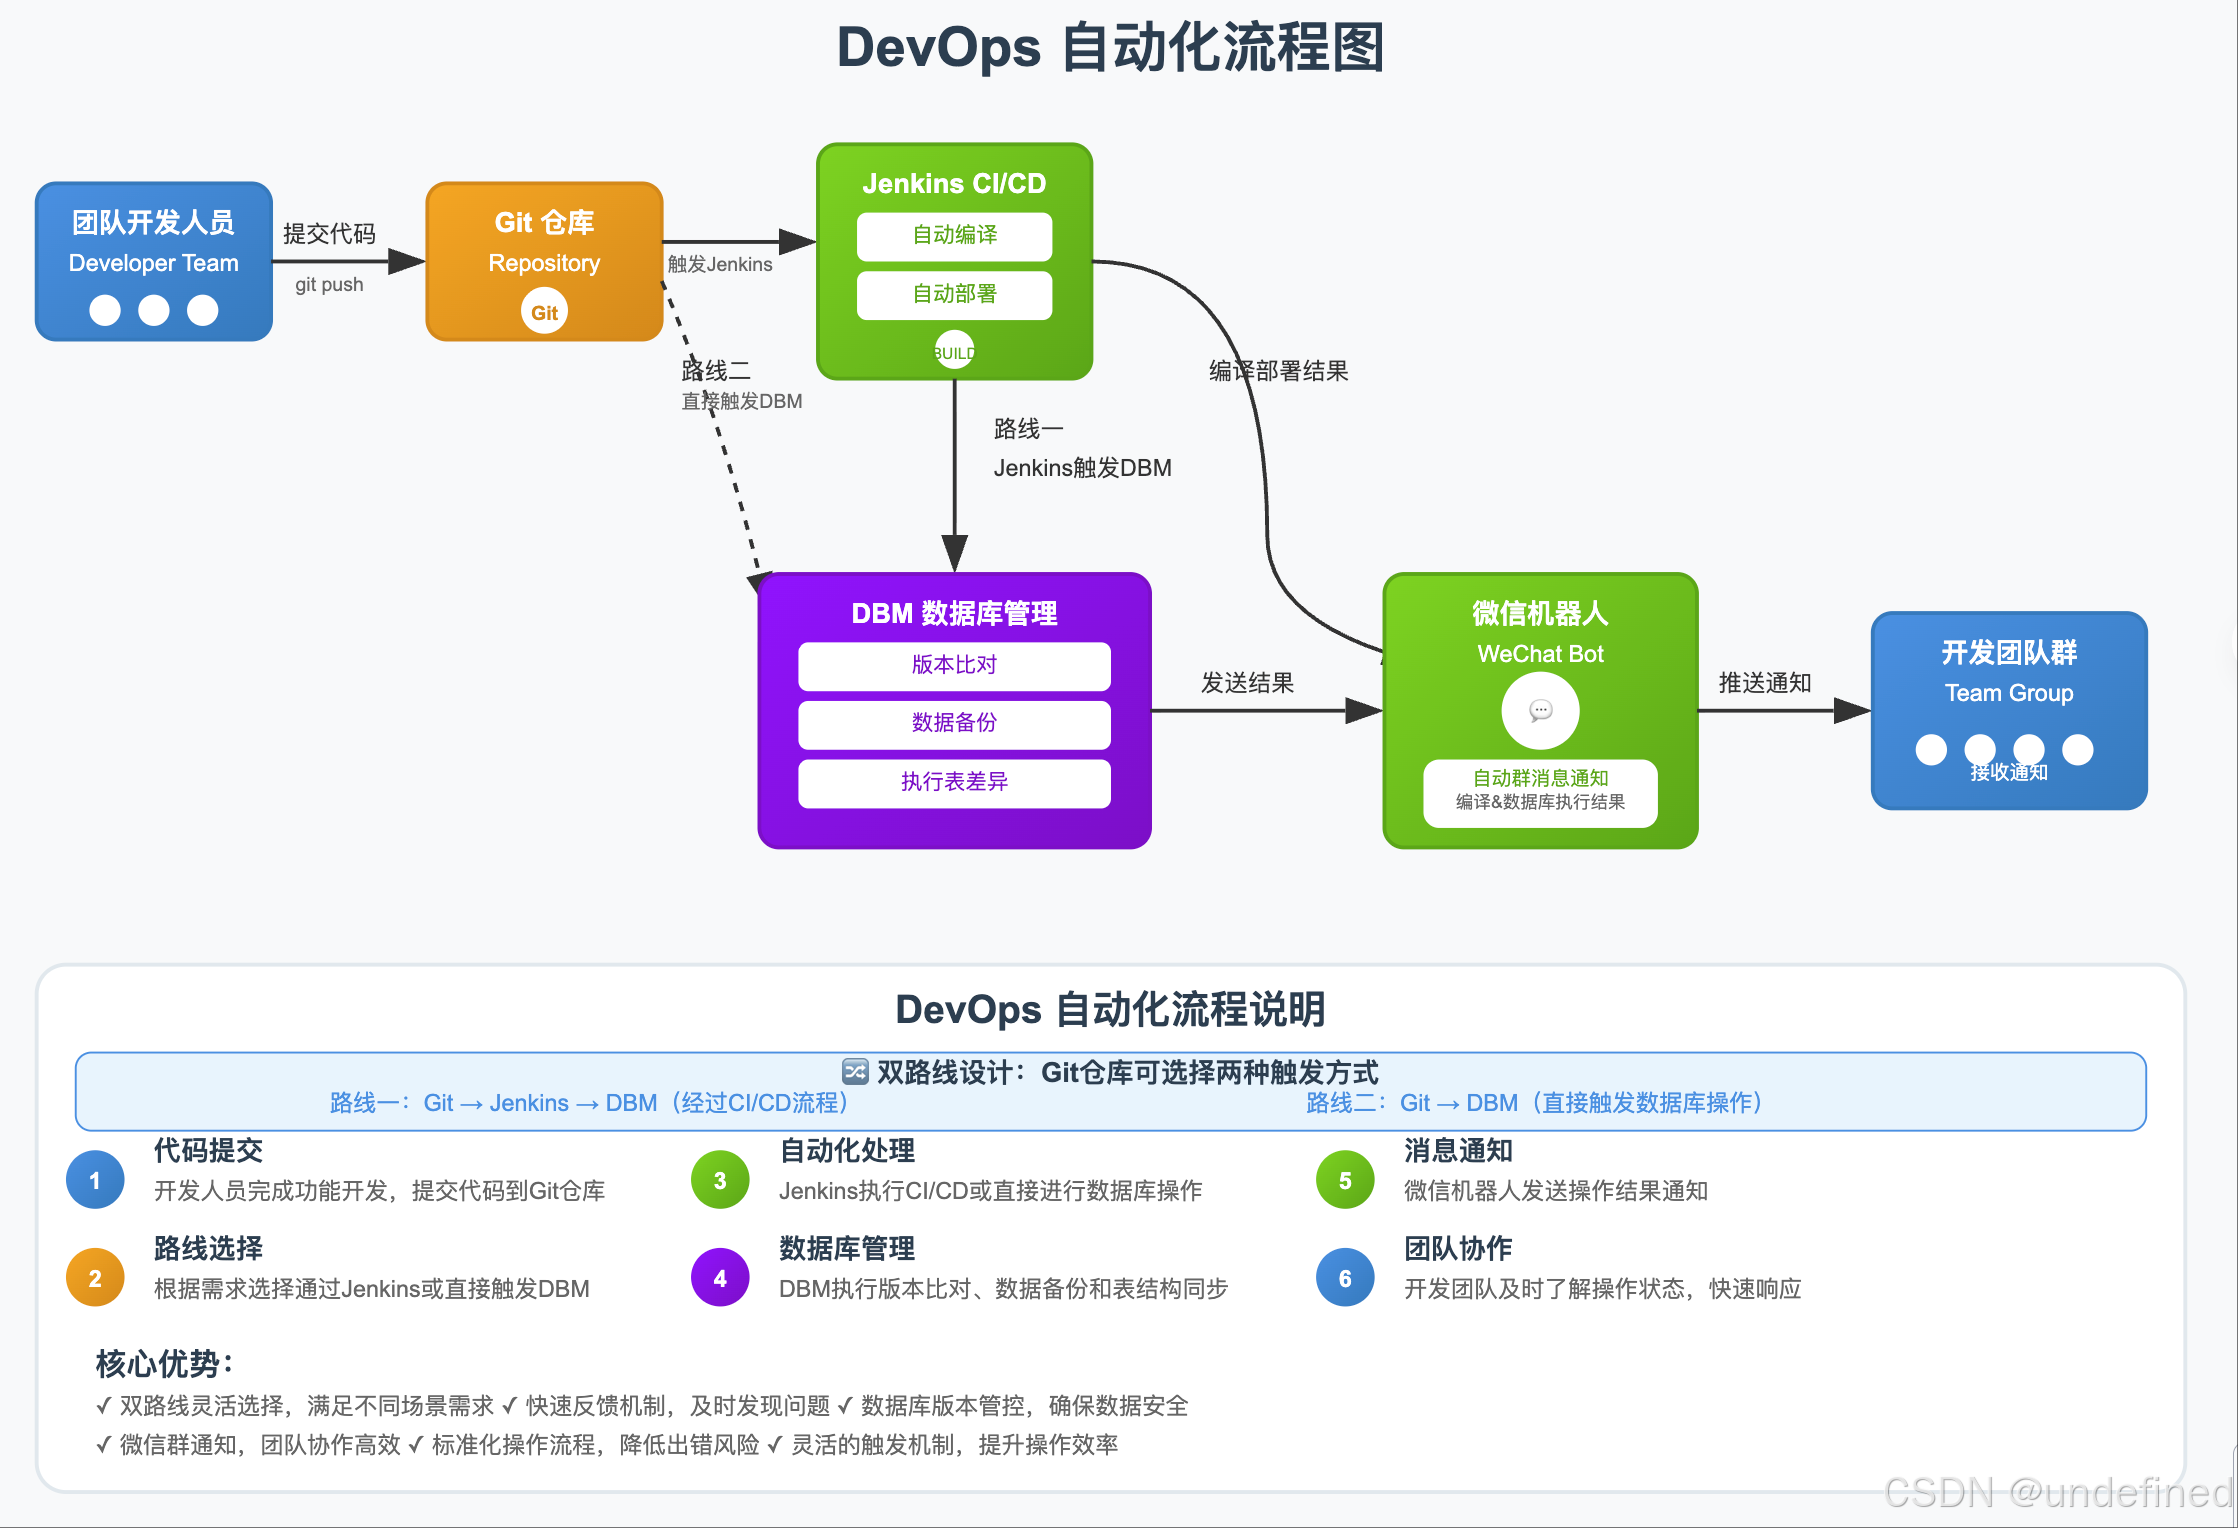Click the 开发团队群 Team Group block

[x=2008, y=710]
